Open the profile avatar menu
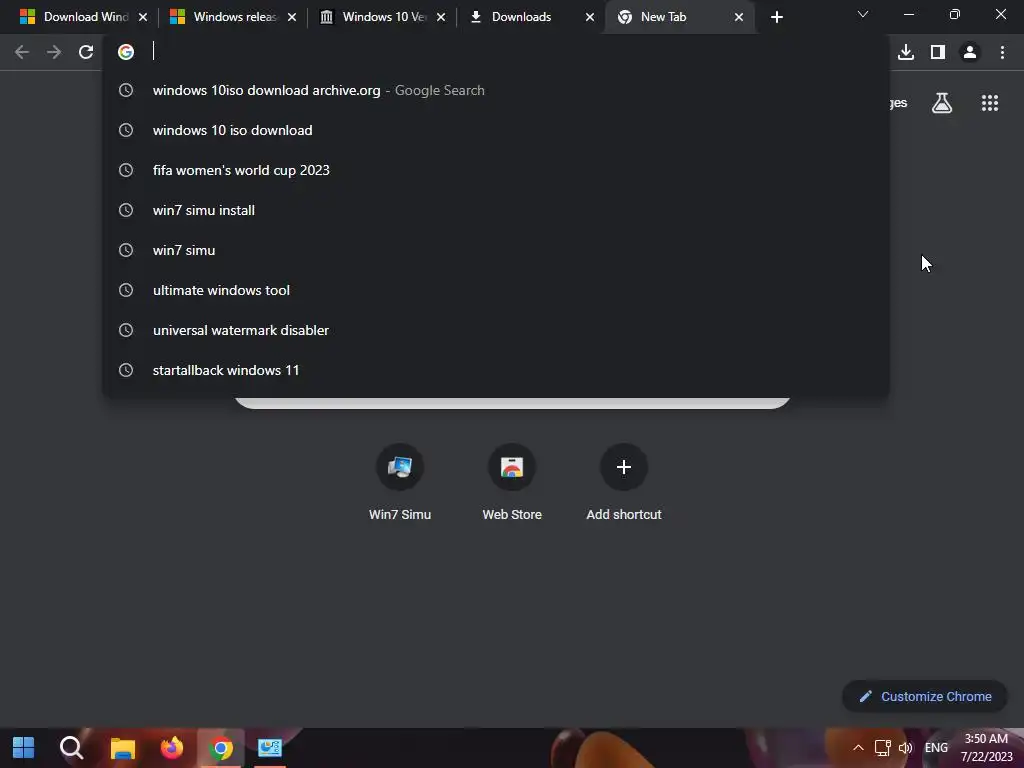Image resolution: width=1024 pixels, height=768 pixels. (x=970, y=52)
